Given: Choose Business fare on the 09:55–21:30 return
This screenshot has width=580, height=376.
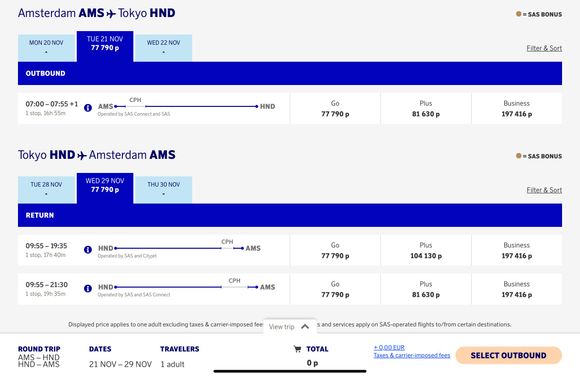Looking at the screenshot, I should point(517,289).
